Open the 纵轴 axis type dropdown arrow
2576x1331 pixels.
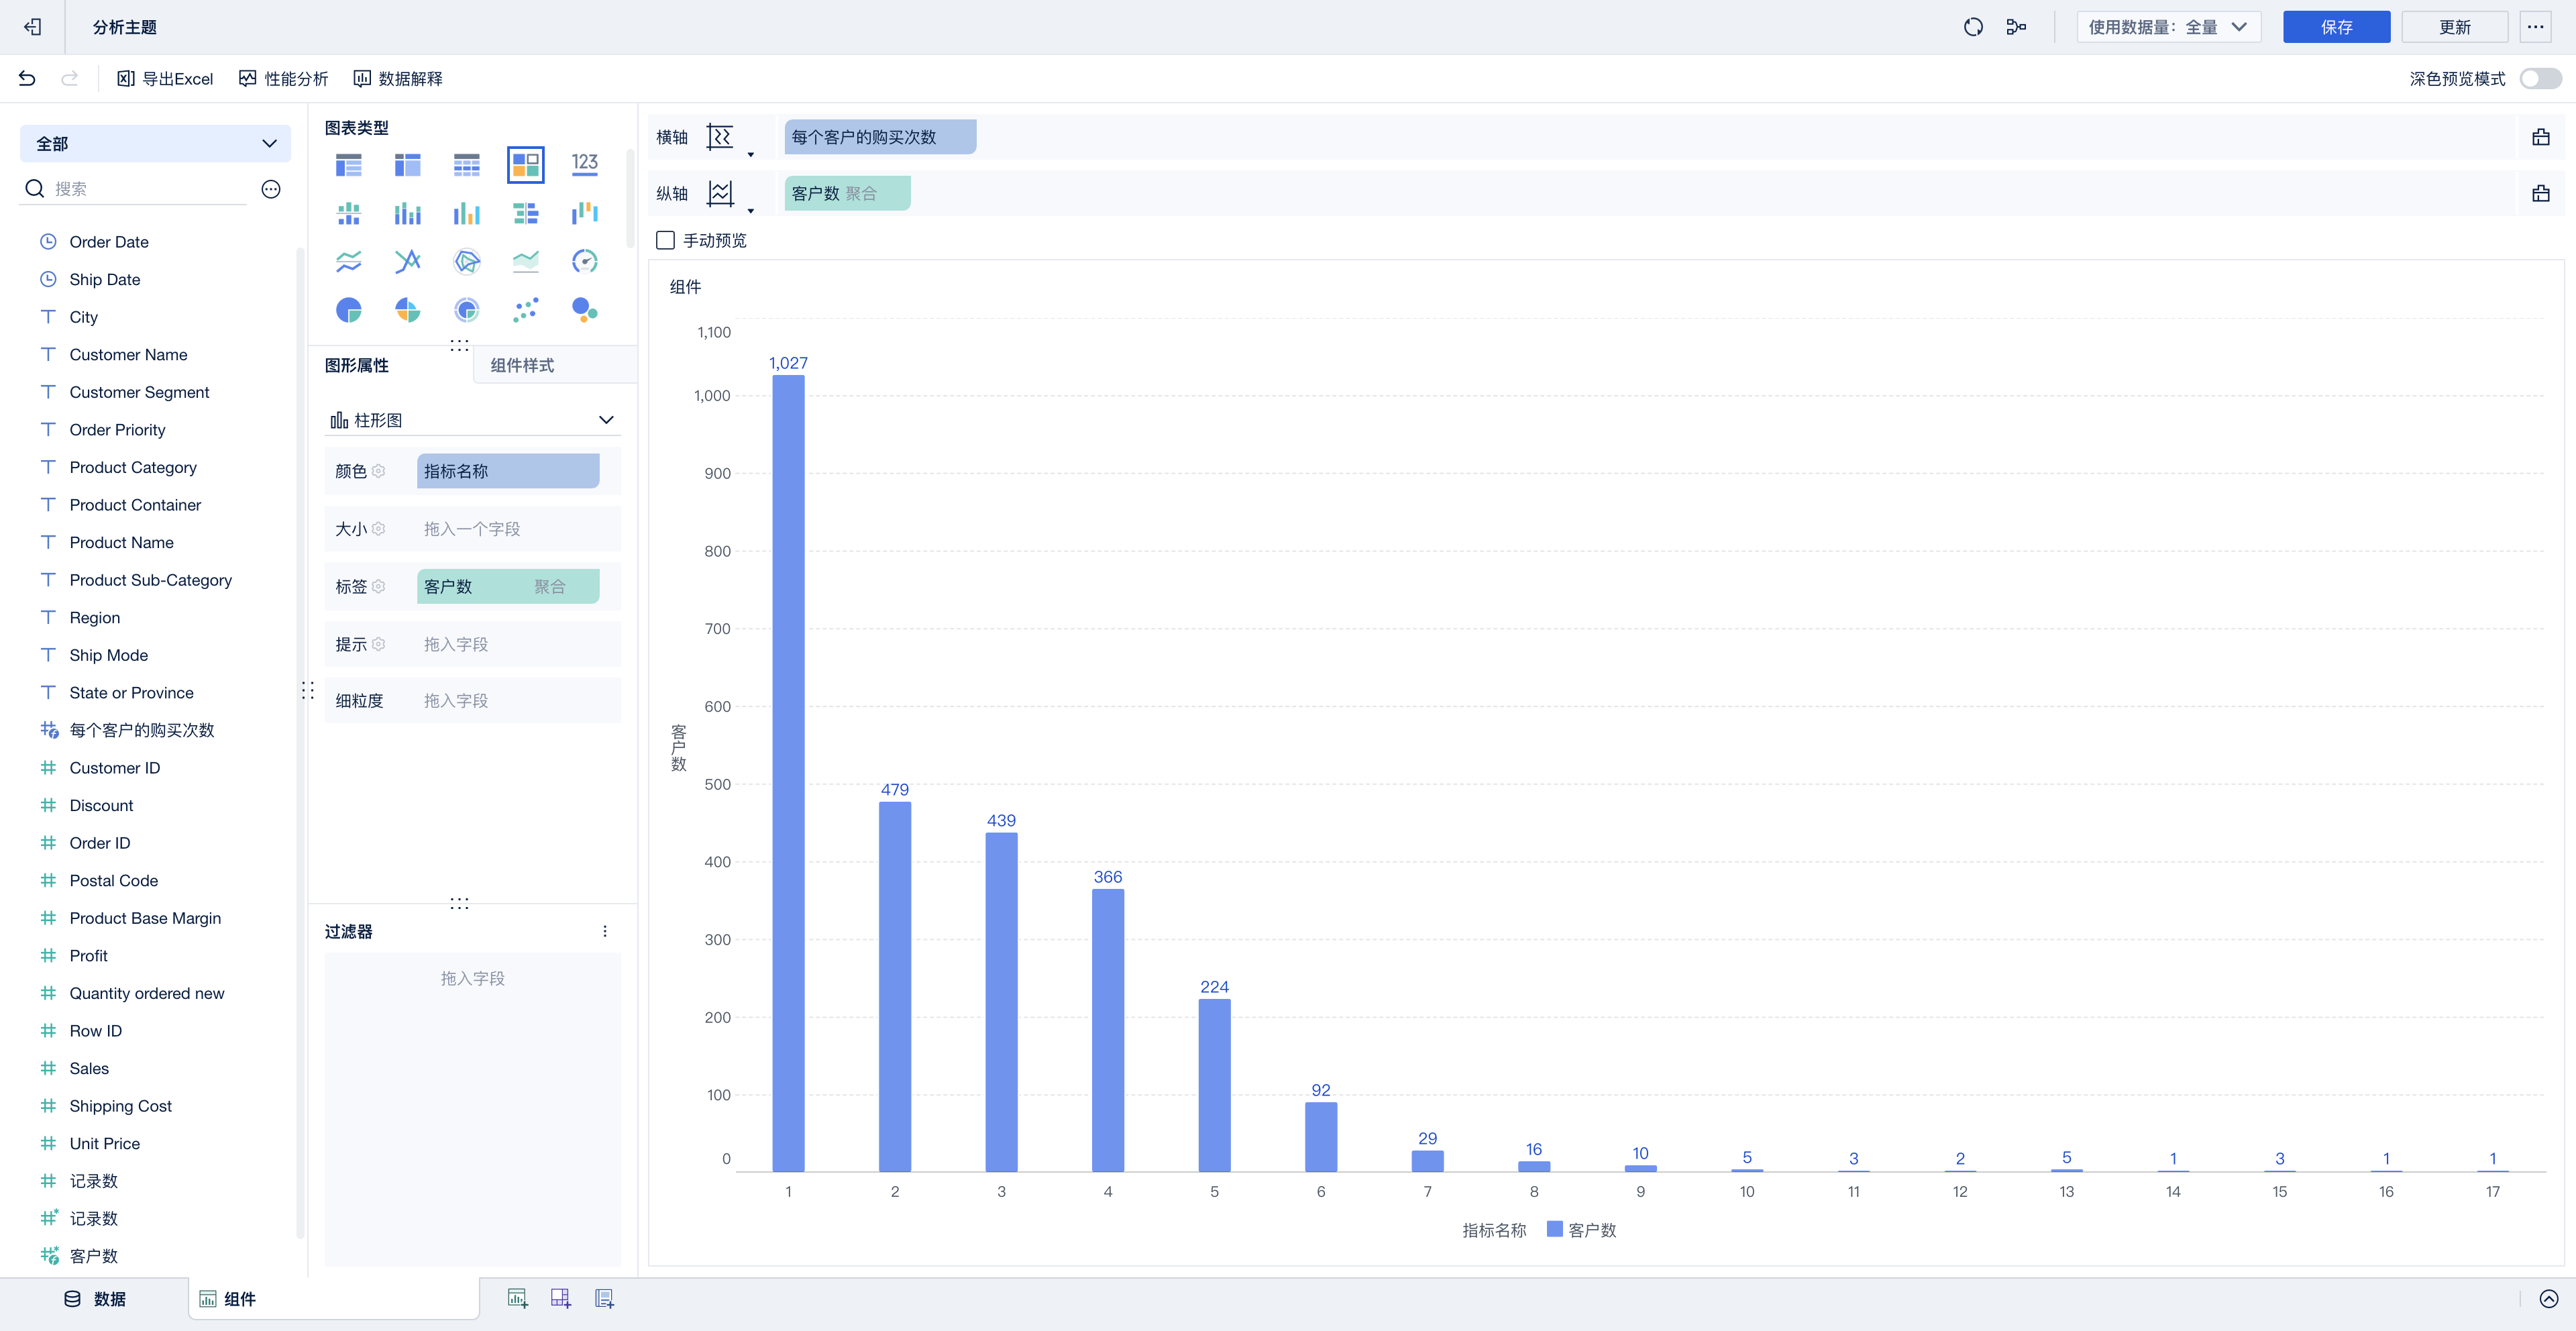(x=750, y=210)
